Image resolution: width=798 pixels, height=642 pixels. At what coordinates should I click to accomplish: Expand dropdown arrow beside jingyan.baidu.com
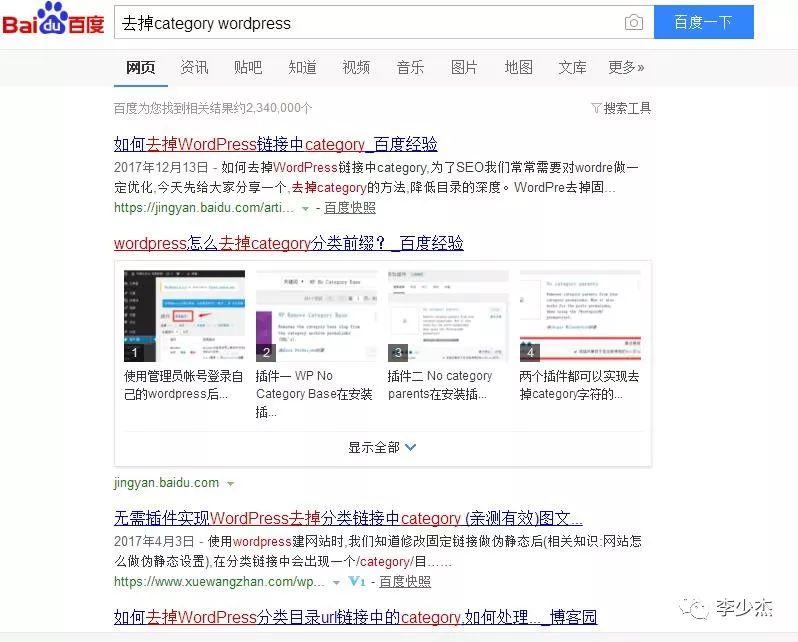231,484
